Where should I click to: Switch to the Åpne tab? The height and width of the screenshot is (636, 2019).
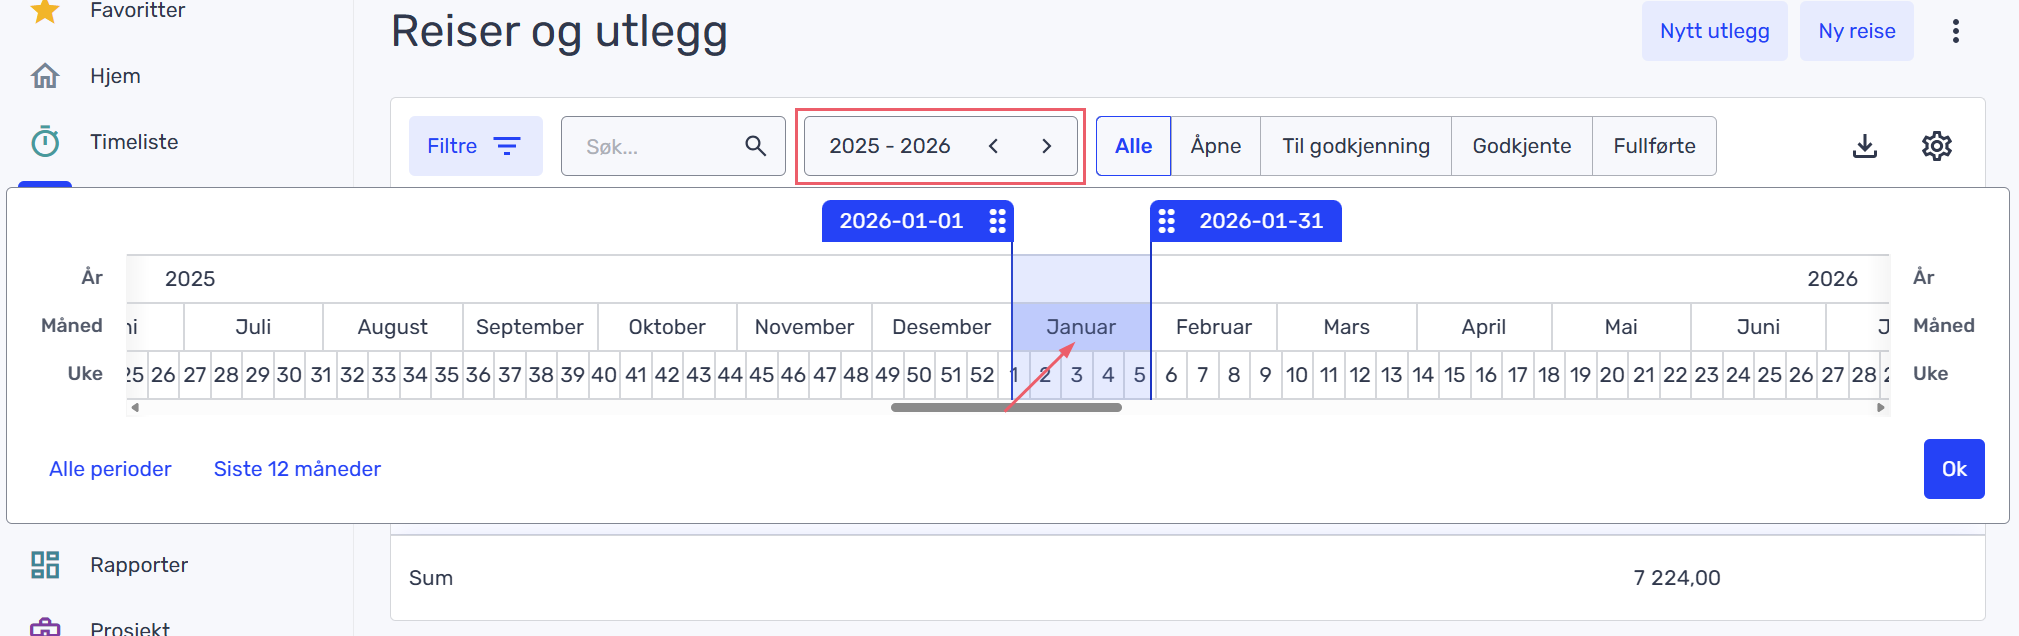(x=1215, y=146)
